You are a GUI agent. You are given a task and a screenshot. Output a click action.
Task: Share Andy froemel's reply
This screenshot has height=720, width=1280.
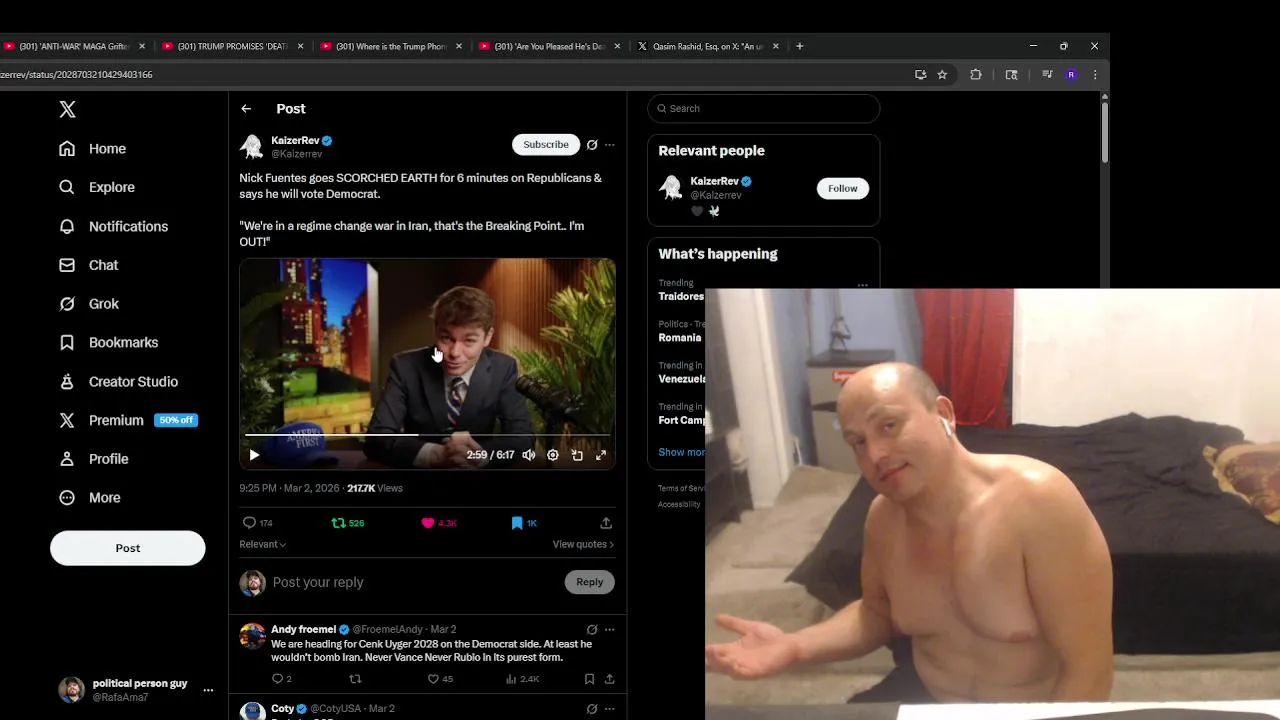tap(609, 679)
